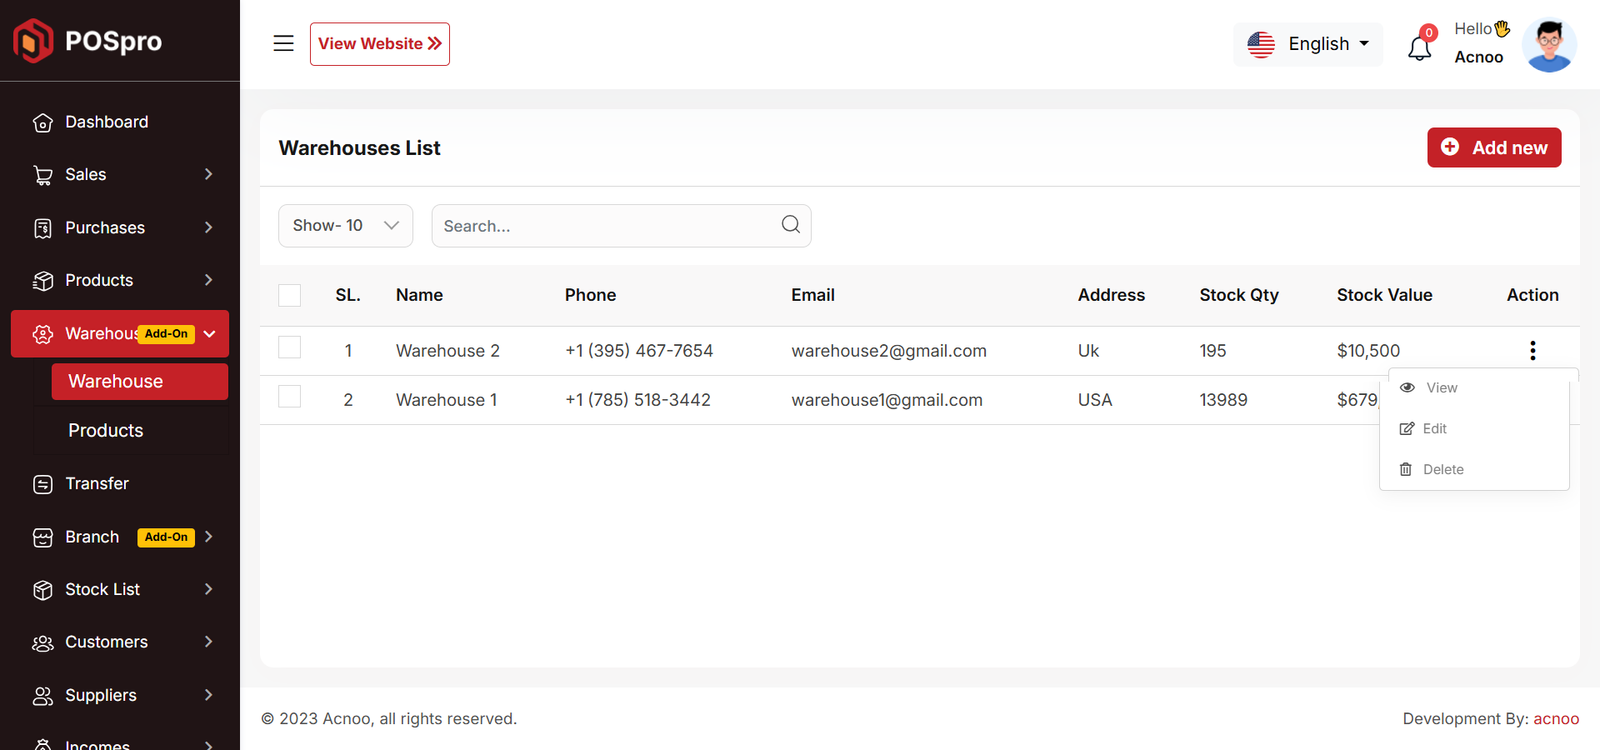Click the search magnifier icon

click(790, 225)
